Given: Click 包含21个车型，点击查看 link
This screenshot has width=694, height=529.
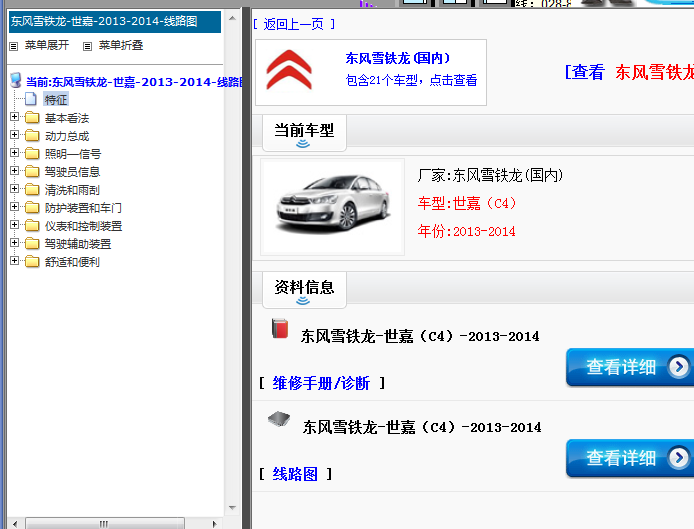Looking at the screenshot, I should (x=411, y=80).
